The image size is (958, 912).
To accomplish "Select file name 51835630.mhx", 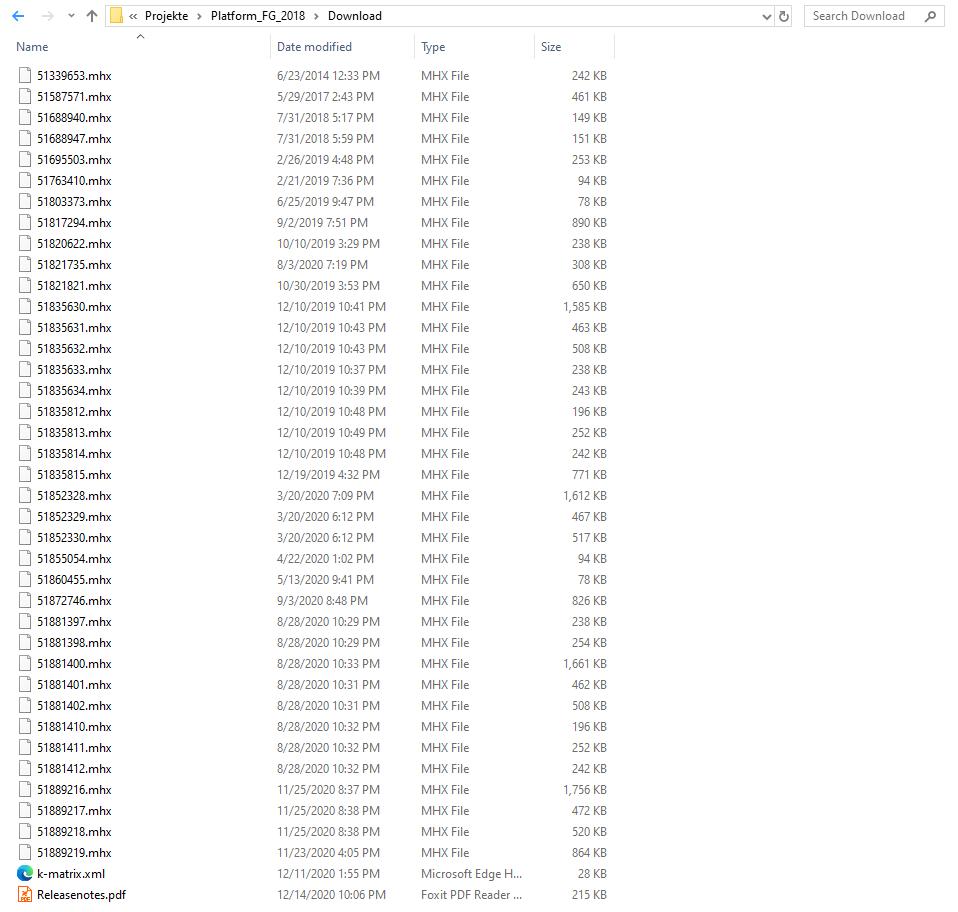I will coord(74,307).
